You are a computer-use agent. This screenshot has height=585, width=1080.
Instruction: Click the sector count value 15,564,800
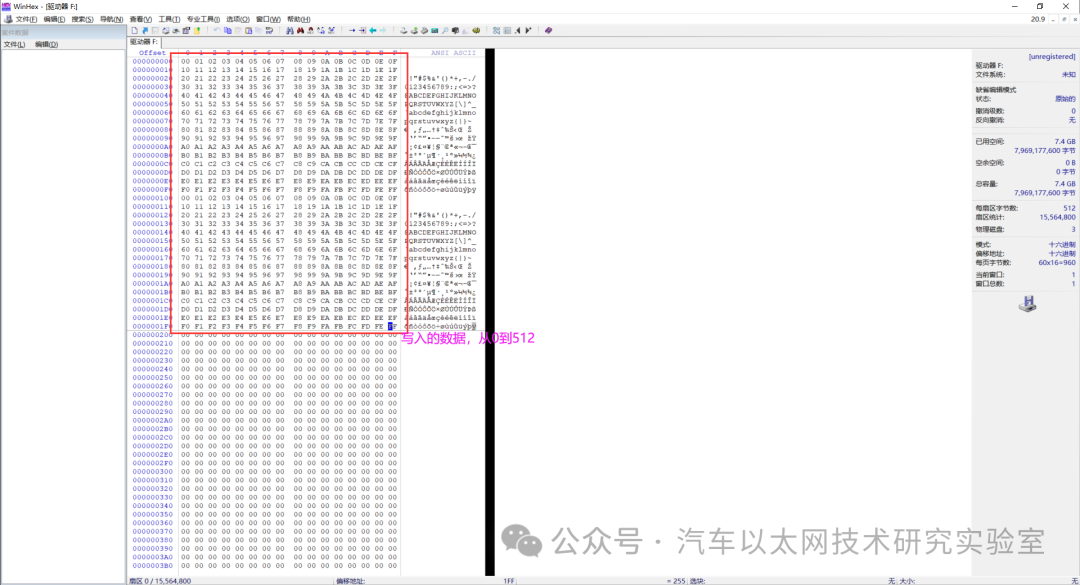click(x=1057, y=217)
